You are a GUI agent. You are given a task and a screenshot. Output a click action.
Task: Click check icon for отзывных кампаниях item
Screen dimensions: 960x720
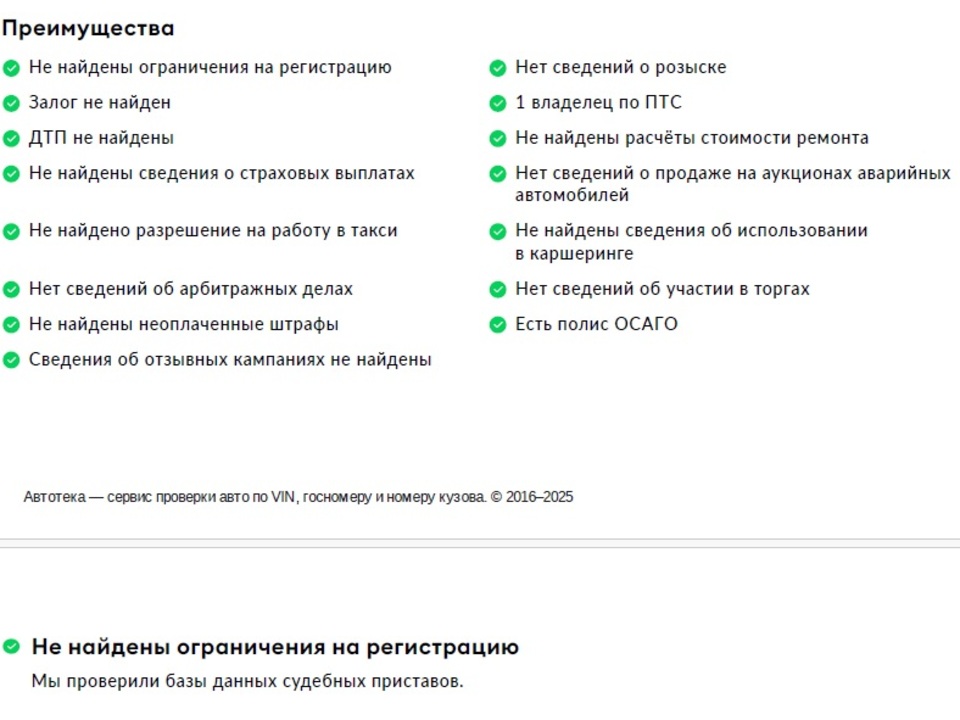pyautogui.click(x=12, y=360)
